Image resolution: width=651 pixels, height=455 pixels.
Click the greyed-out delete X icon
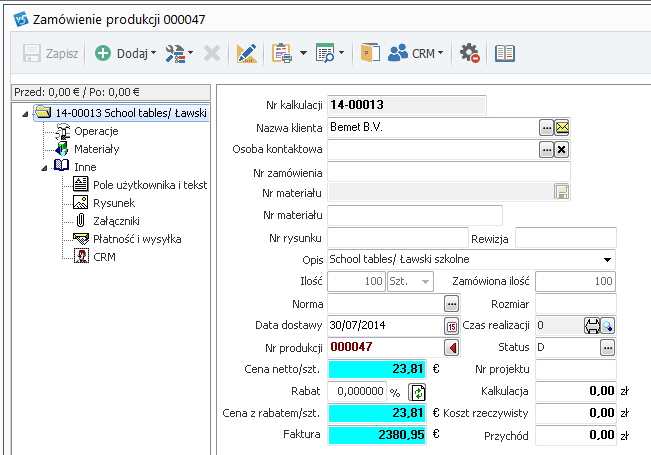click(212, 54)
